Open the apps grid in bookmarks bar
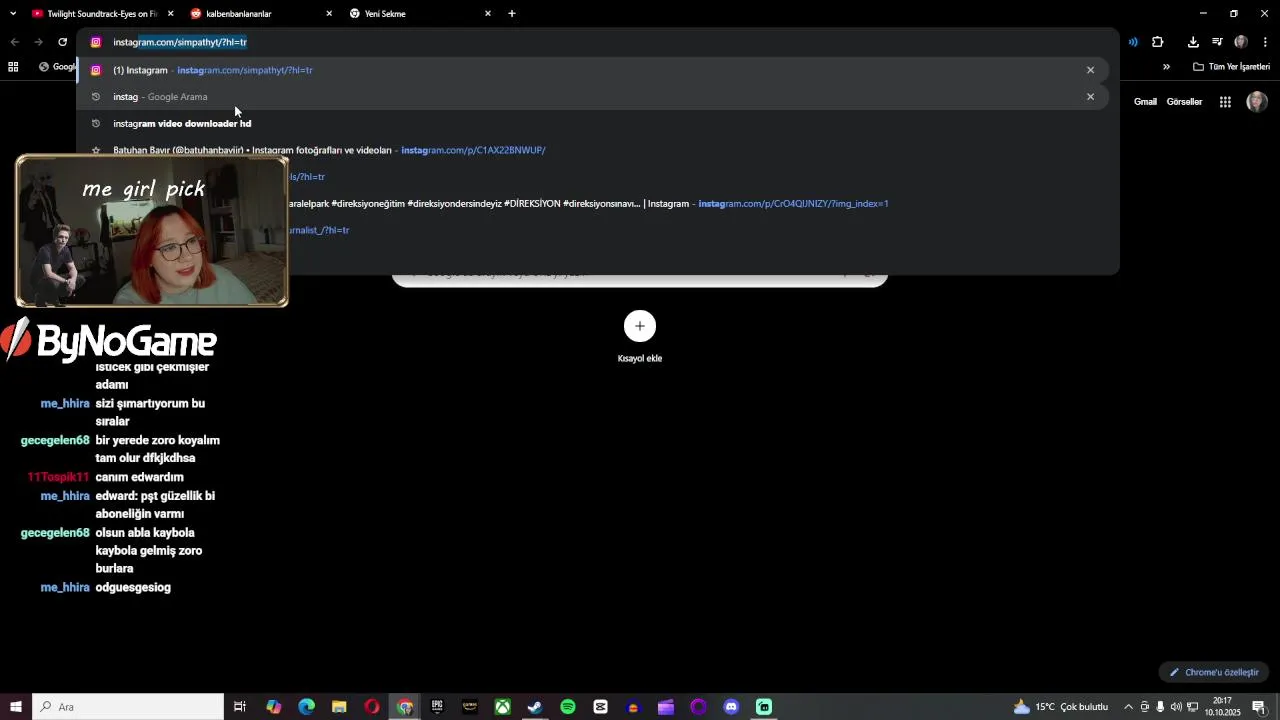The height and width of the screenshot is (720, 1280). (13, 67)
